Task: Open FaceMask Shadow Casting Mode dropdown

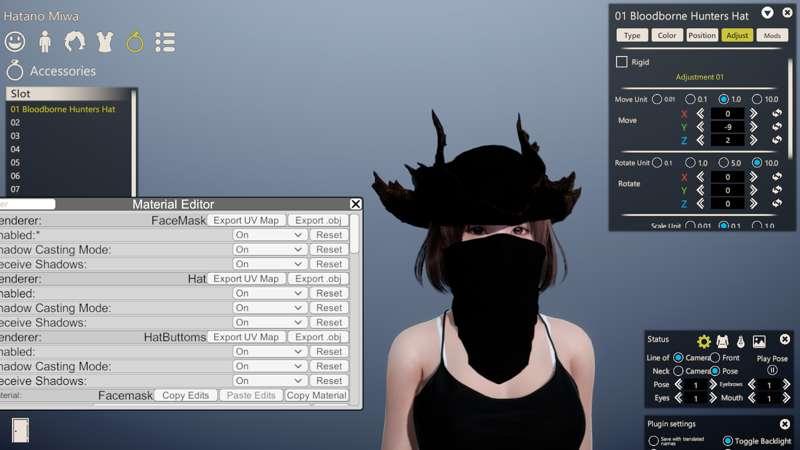Action: 269,249
